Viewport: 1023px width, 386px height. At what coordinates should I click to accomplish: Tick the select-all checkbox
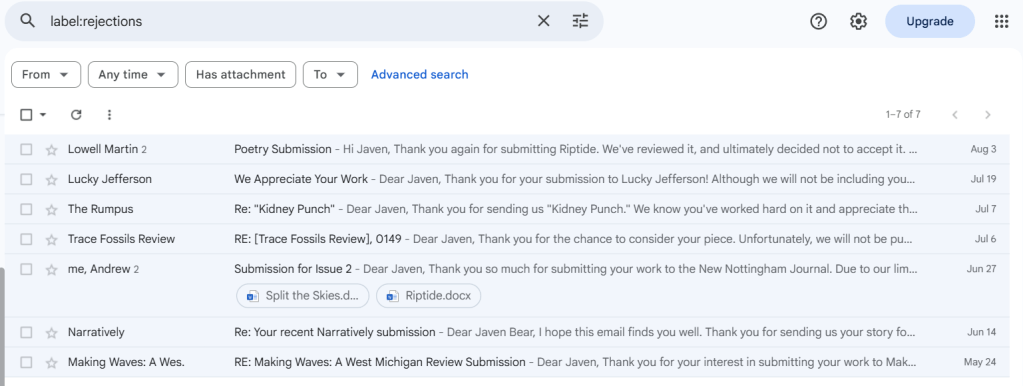tap(26, 115)
